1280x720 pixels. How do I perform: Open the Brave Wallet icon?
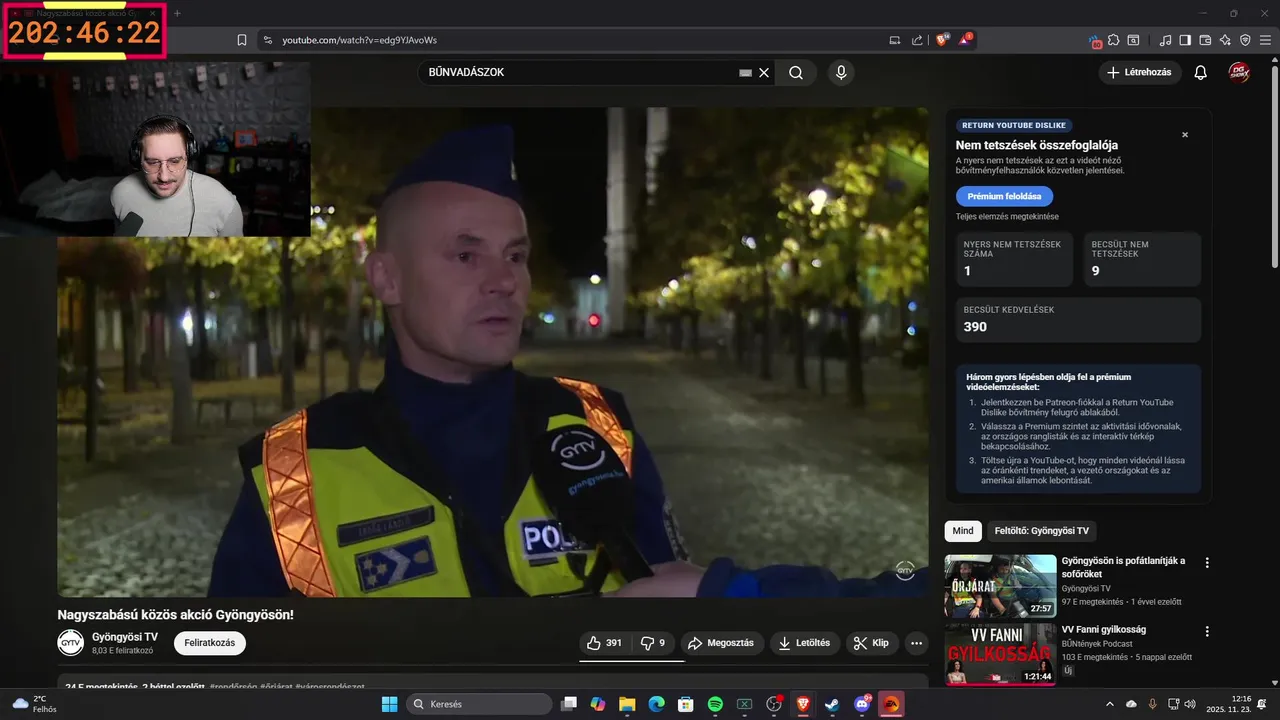[1205, 40]
